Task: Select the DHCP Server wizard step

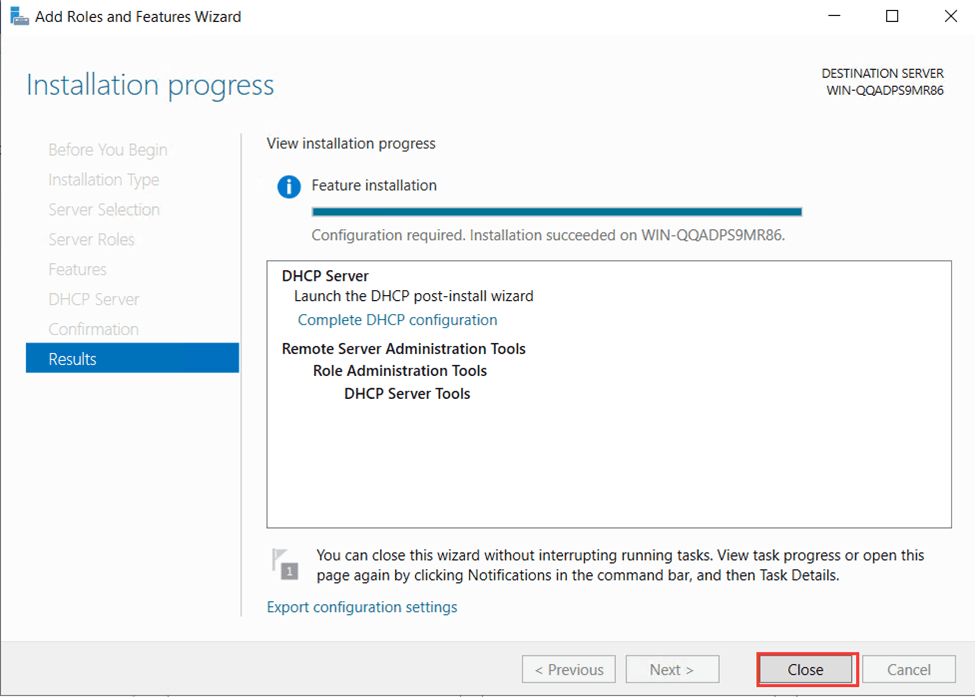Action: 93,298
